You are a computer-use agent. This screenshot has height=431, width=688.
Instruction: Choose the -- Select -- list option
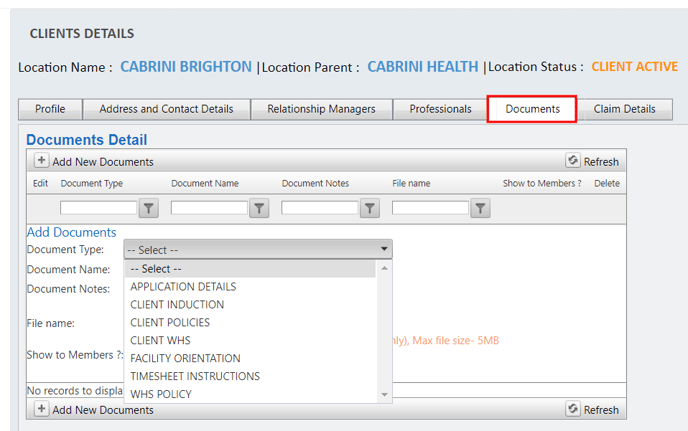point(250,269)
